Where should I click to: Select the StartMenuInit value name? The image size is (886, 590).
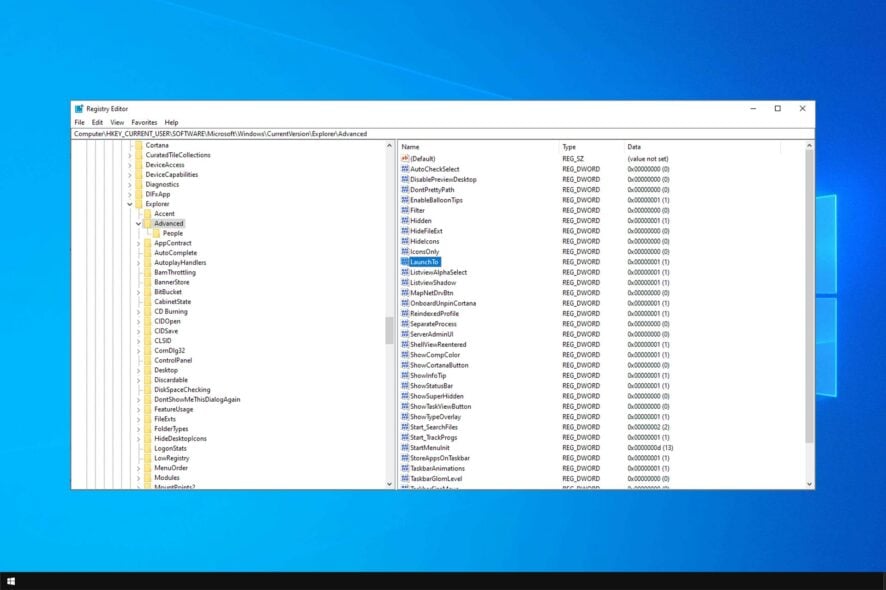430,448
